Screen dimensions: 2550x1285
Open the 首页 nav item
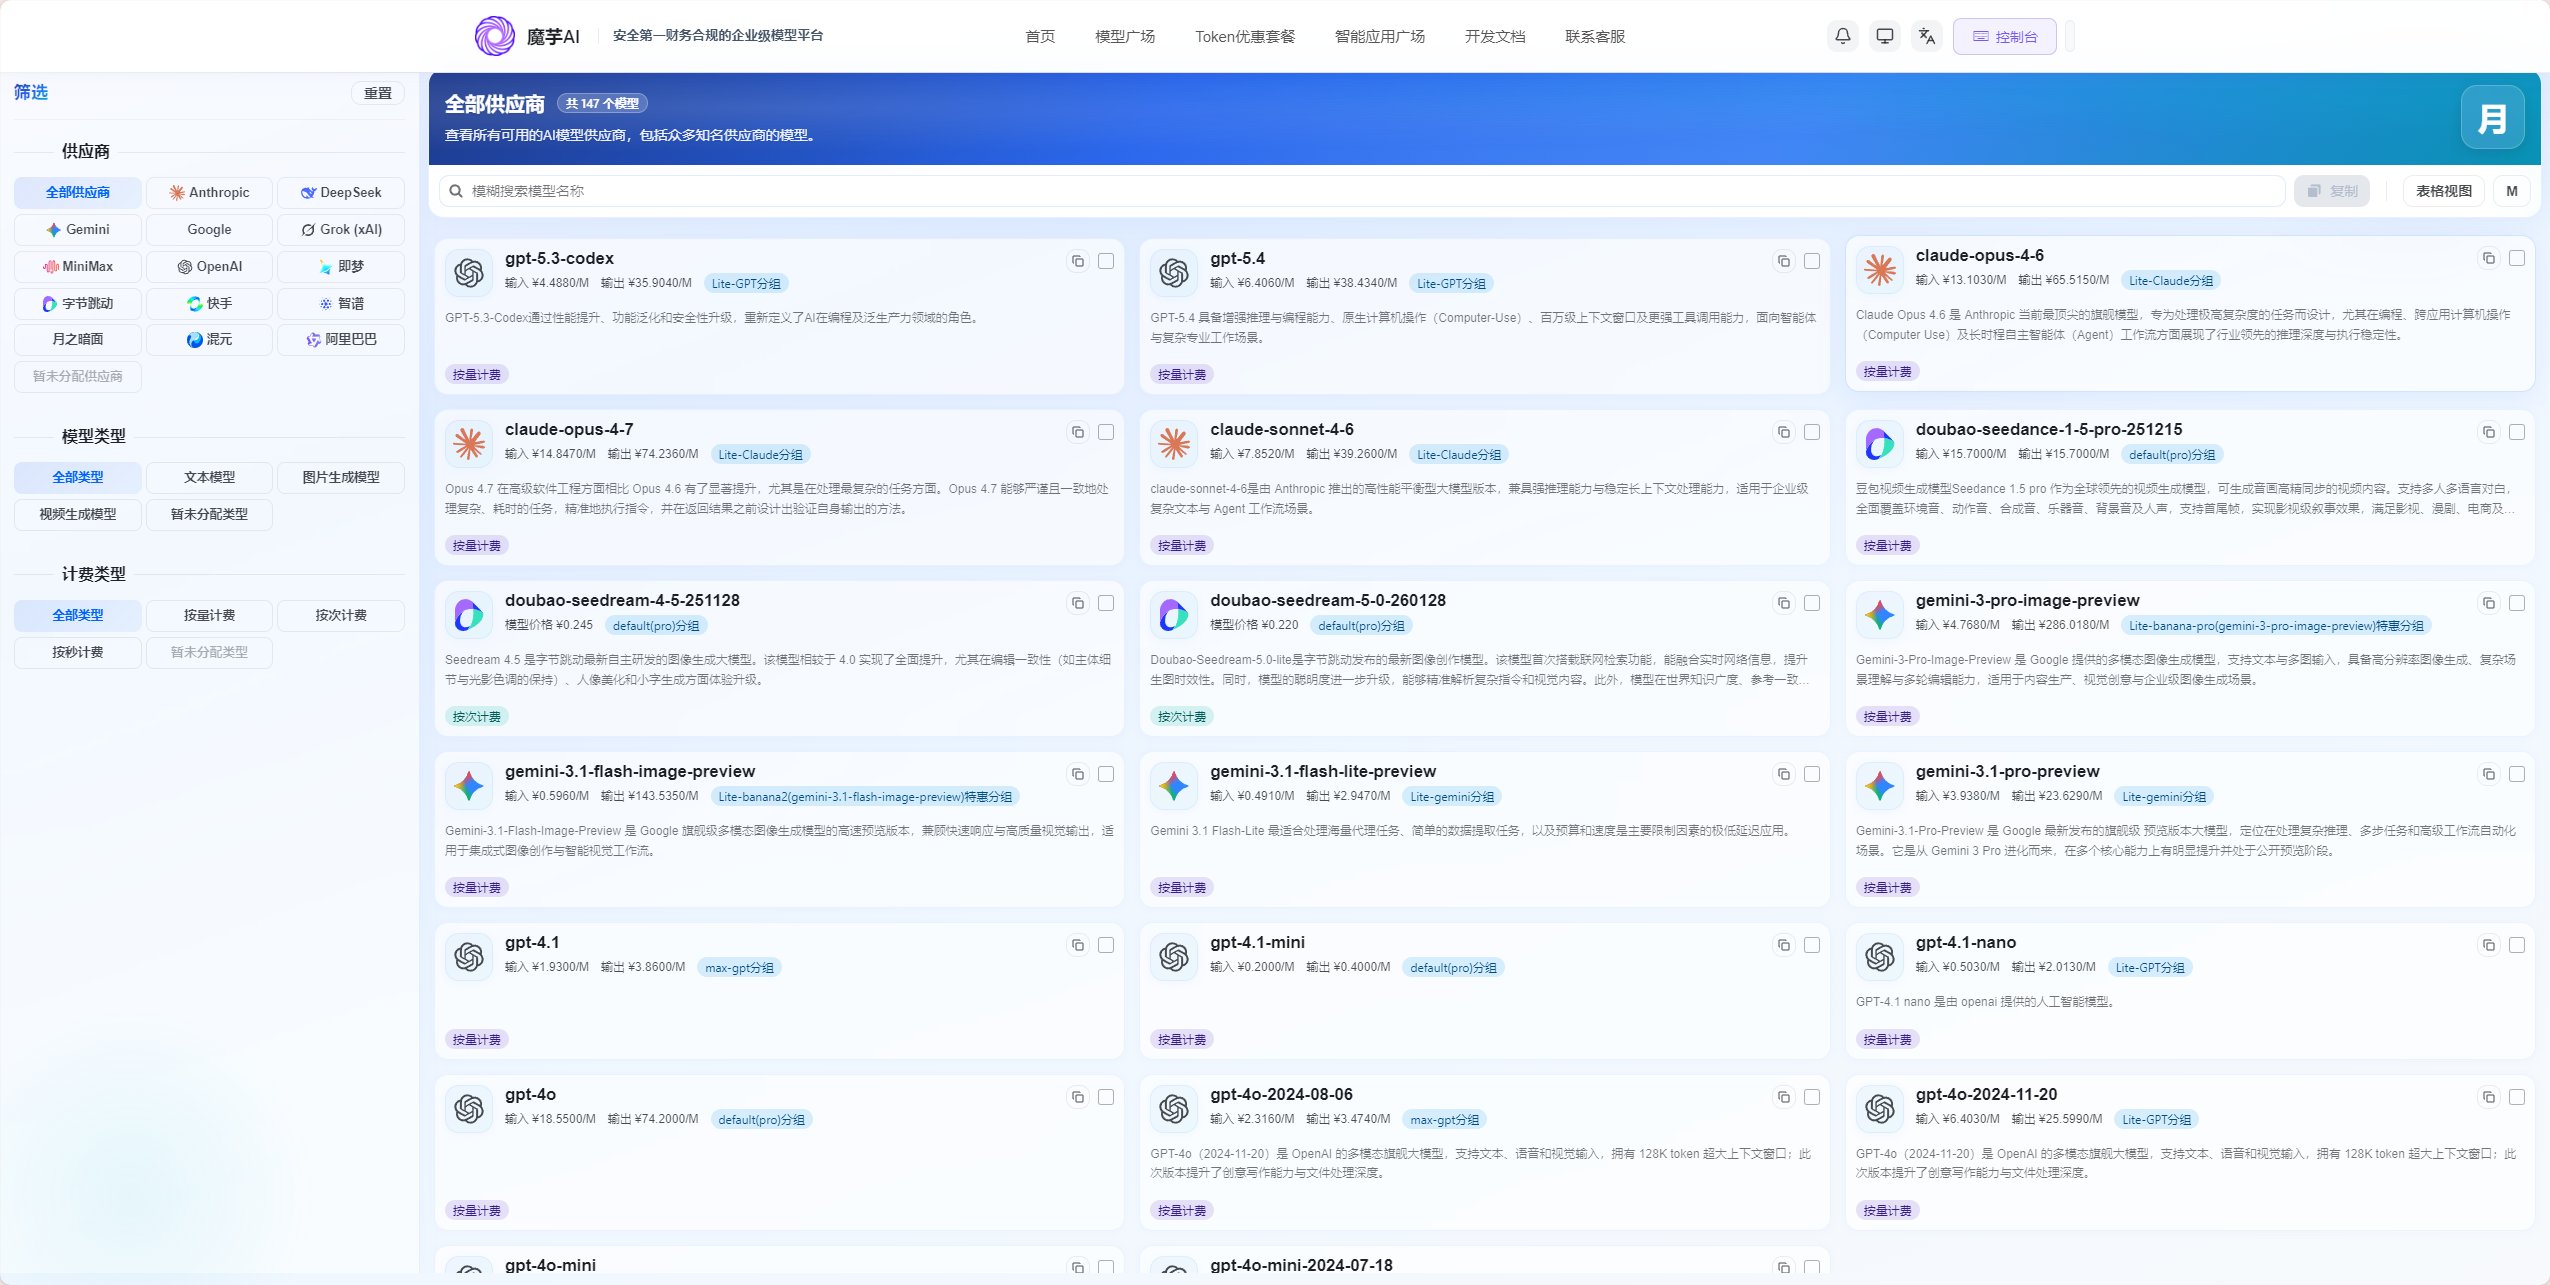click(1040, 36)
